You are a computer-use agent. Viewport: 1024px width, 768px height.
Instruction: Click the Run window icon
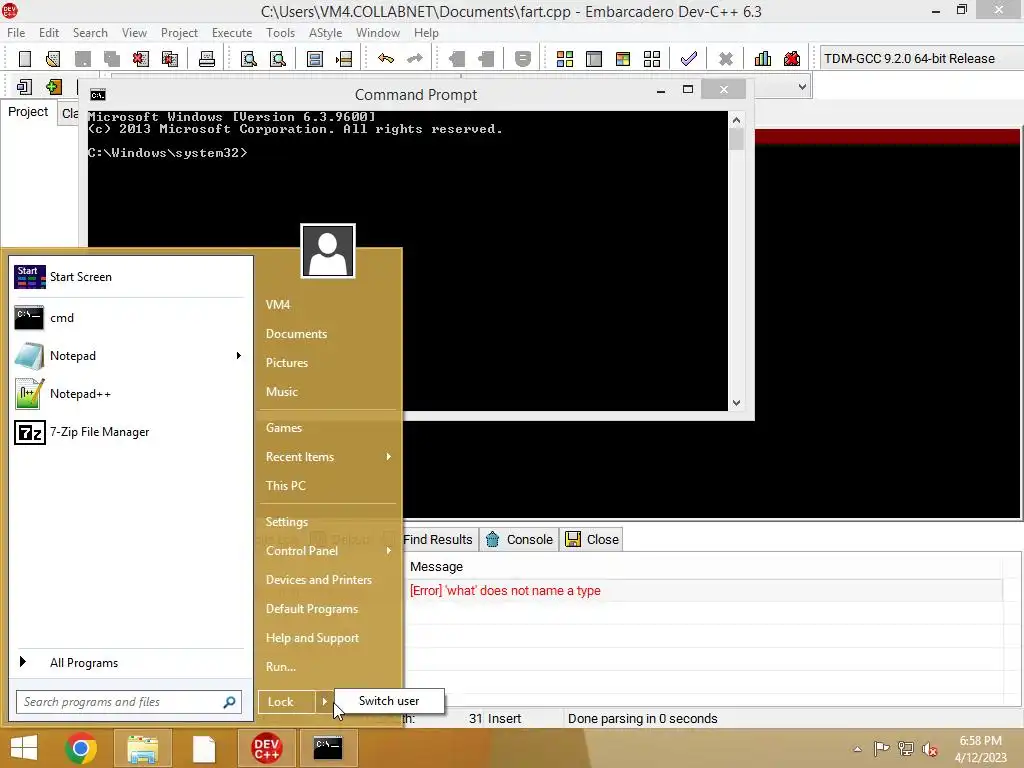tap(594, 59)
